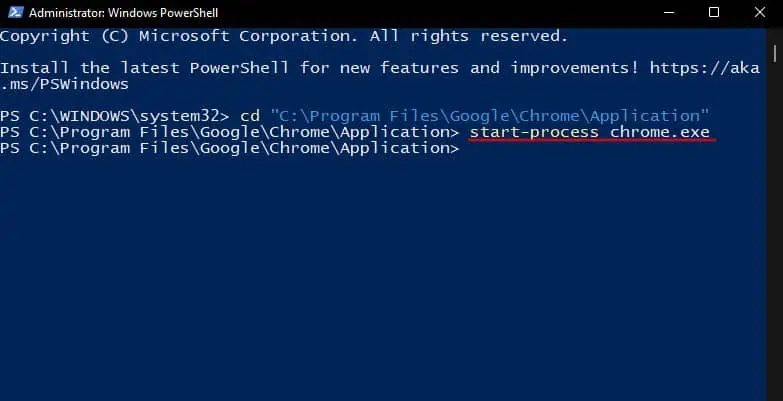Click the underlined 'start-process' command word

coord(534,132)
